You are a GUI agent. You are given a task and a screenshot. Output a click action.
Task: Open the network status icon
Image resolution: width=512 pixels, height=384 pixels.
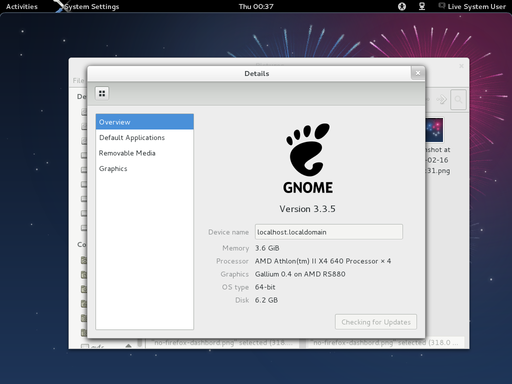click(422, 6)
